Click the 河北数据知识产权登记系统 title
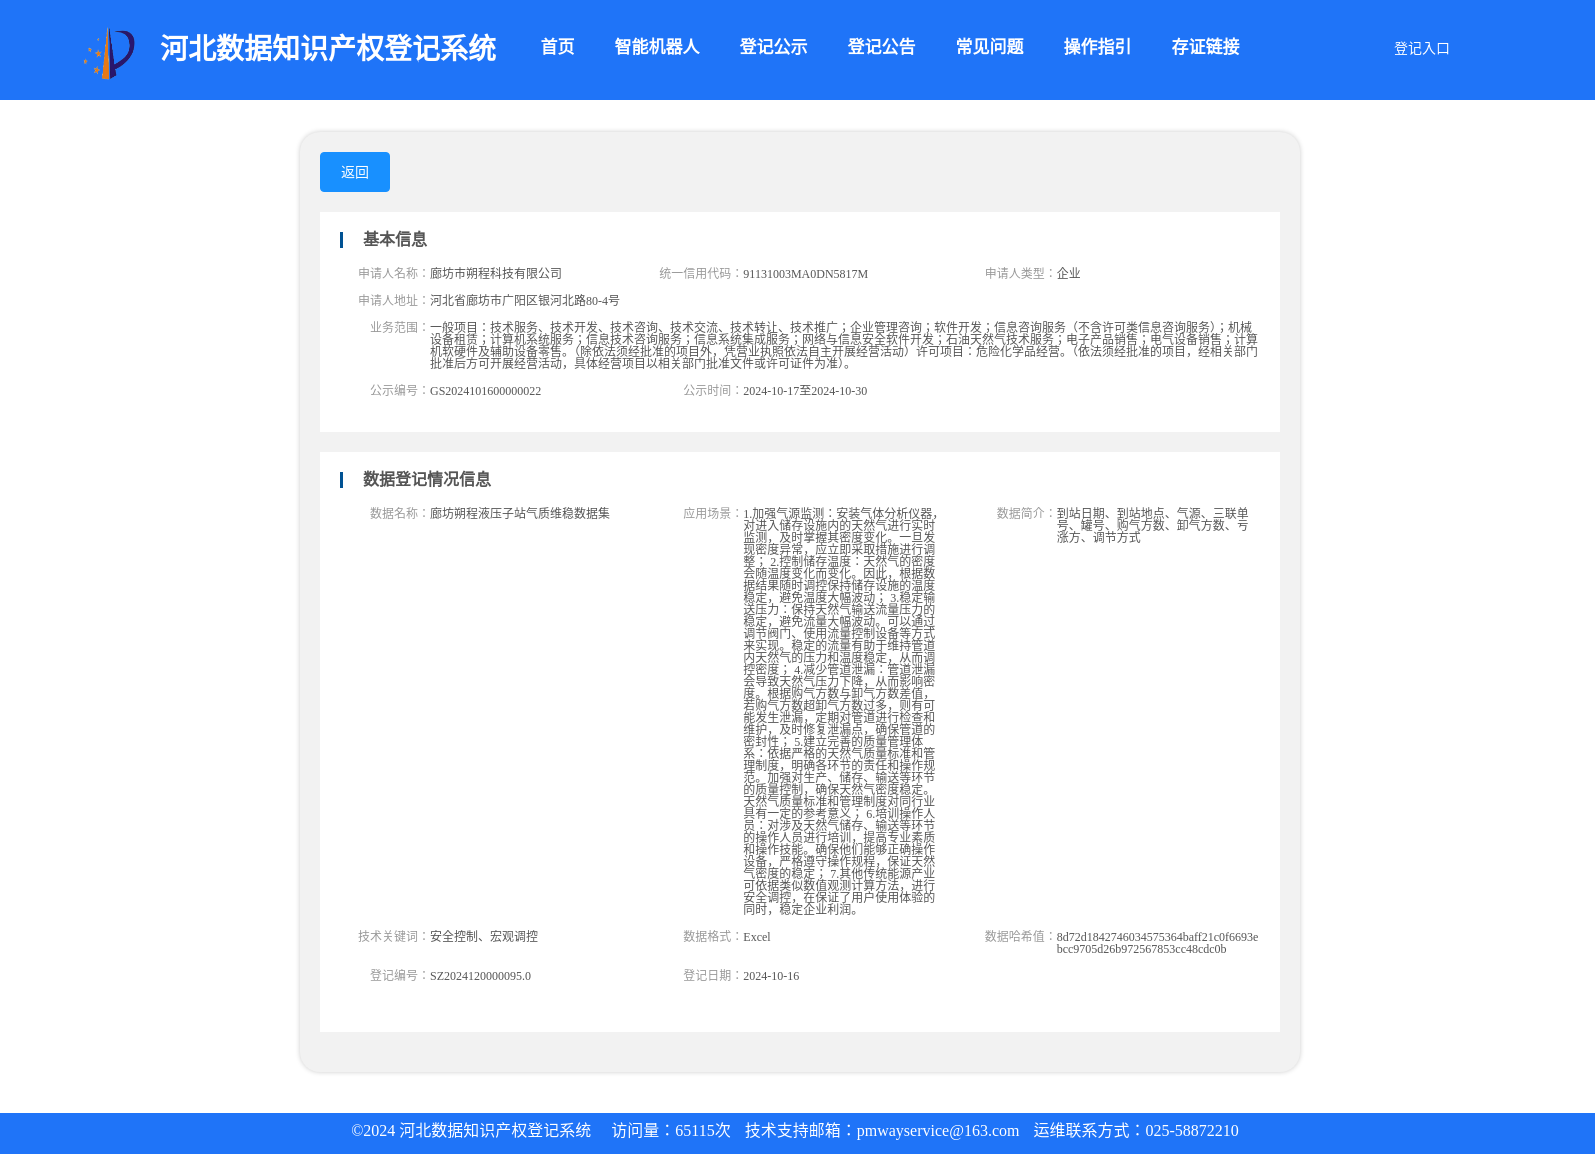 (328, 48)
